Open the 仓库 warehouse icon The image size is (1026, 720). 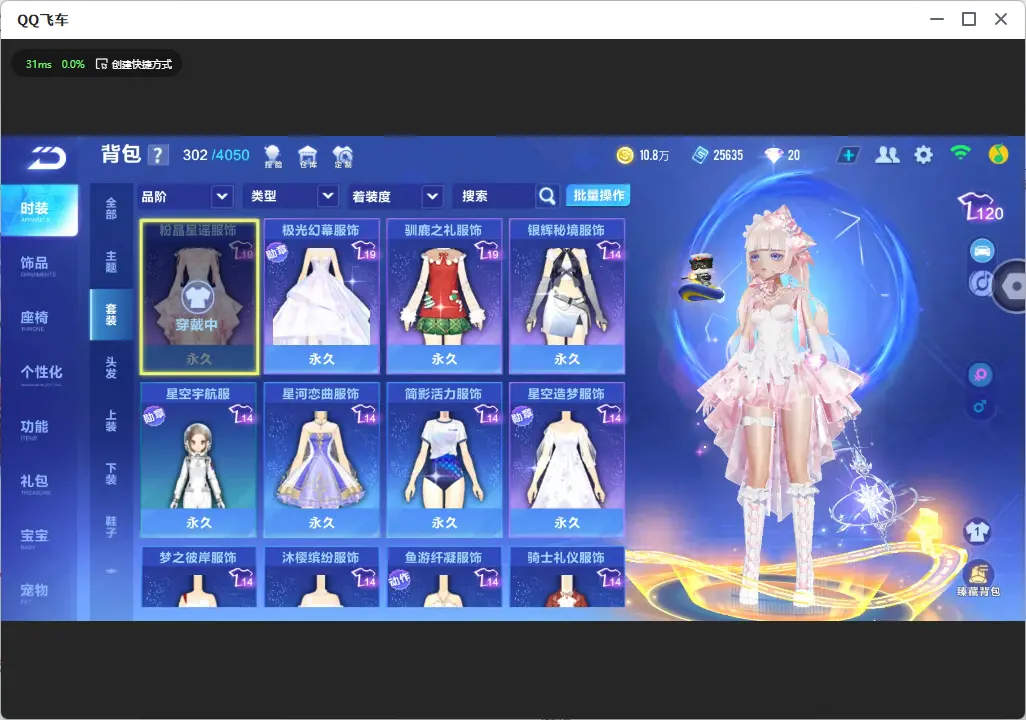(308, 156)
